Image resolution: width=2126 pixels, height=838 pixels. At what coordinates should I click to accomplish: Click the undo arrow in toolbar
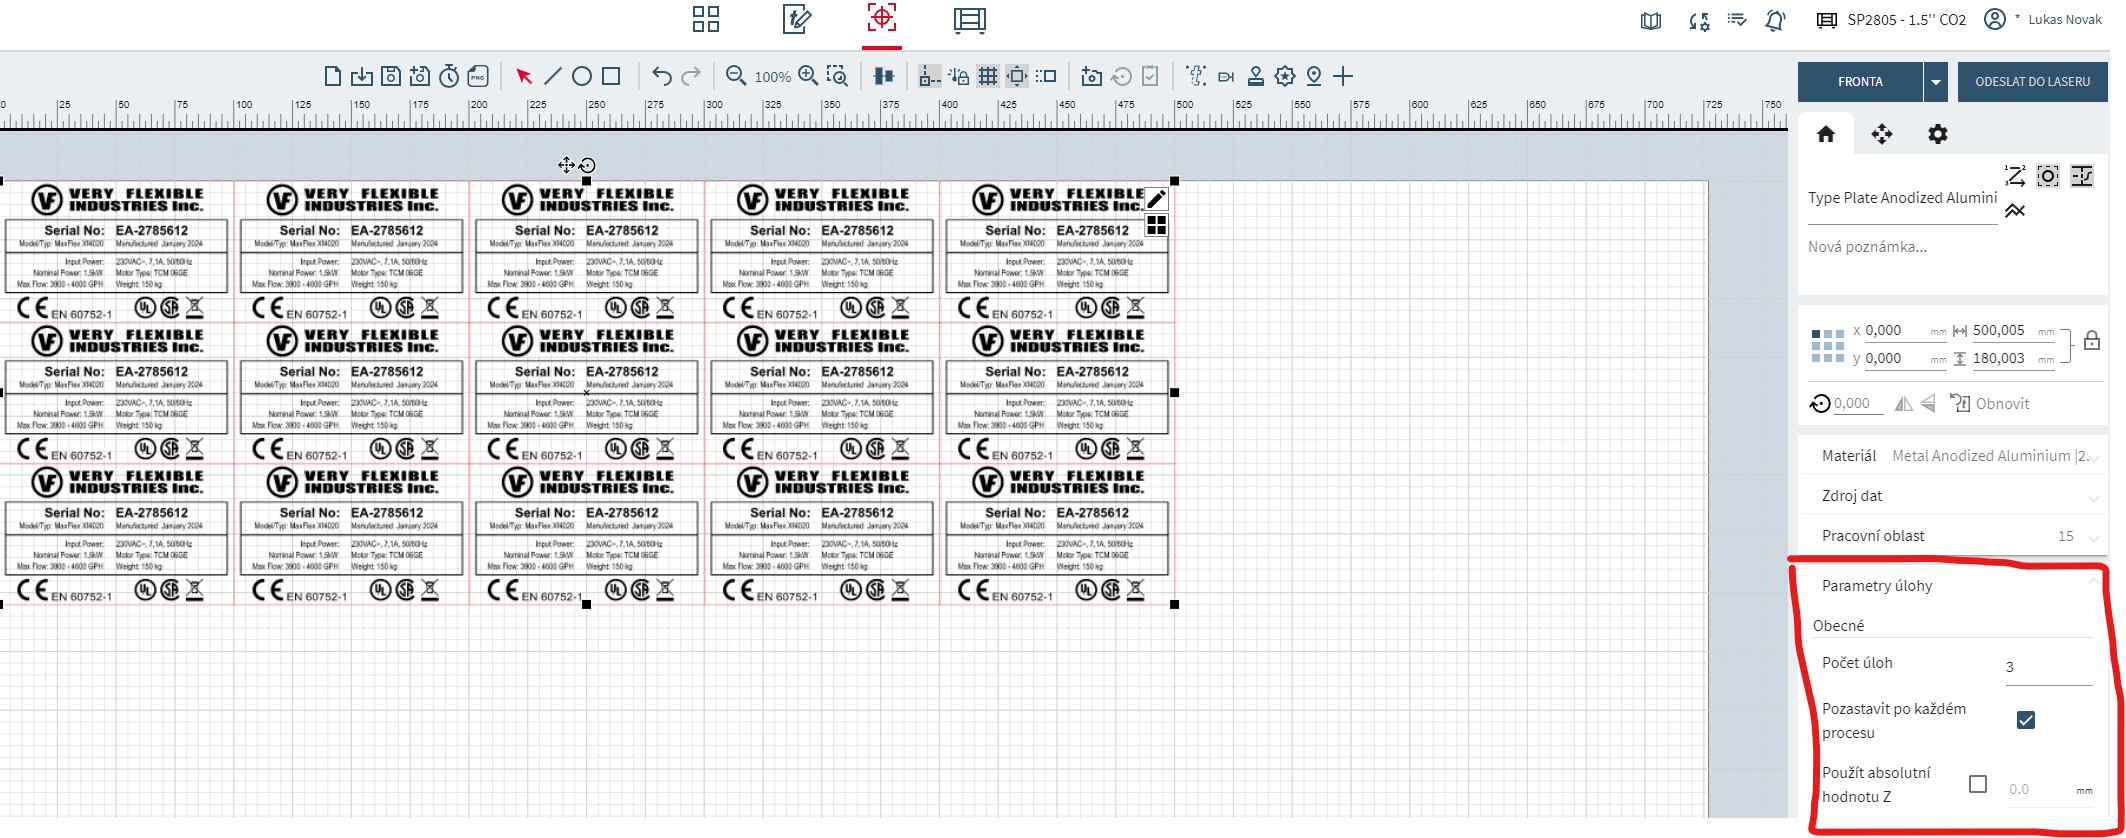click(x=661, y=76)
